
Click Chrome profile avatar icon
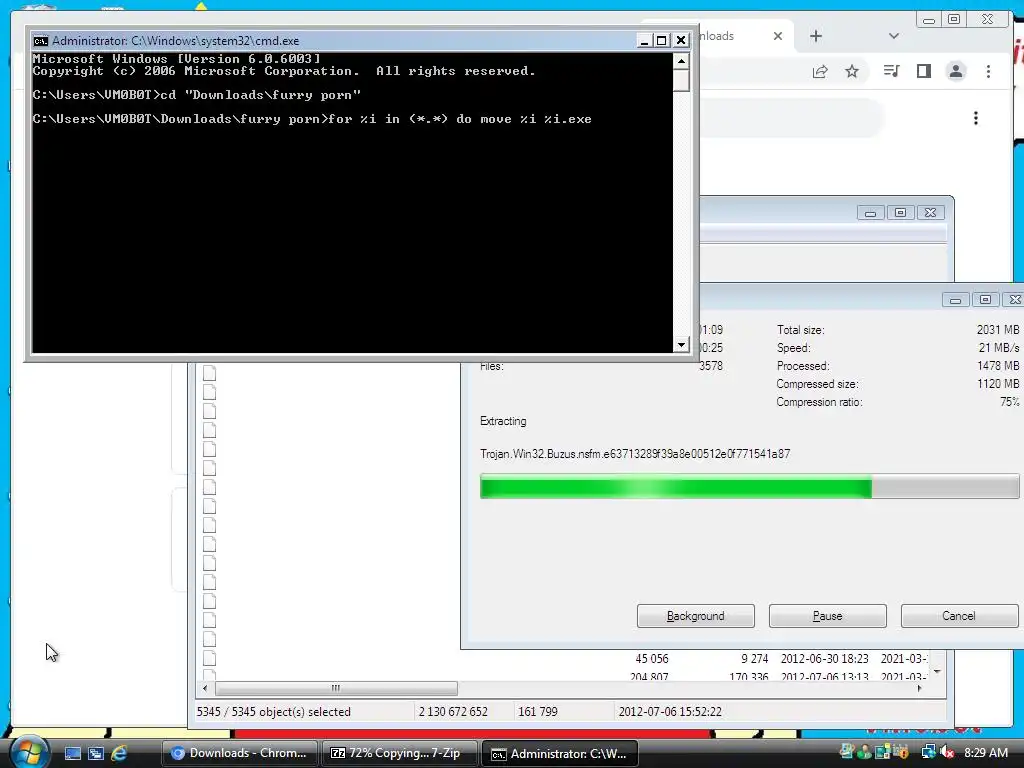956,71
